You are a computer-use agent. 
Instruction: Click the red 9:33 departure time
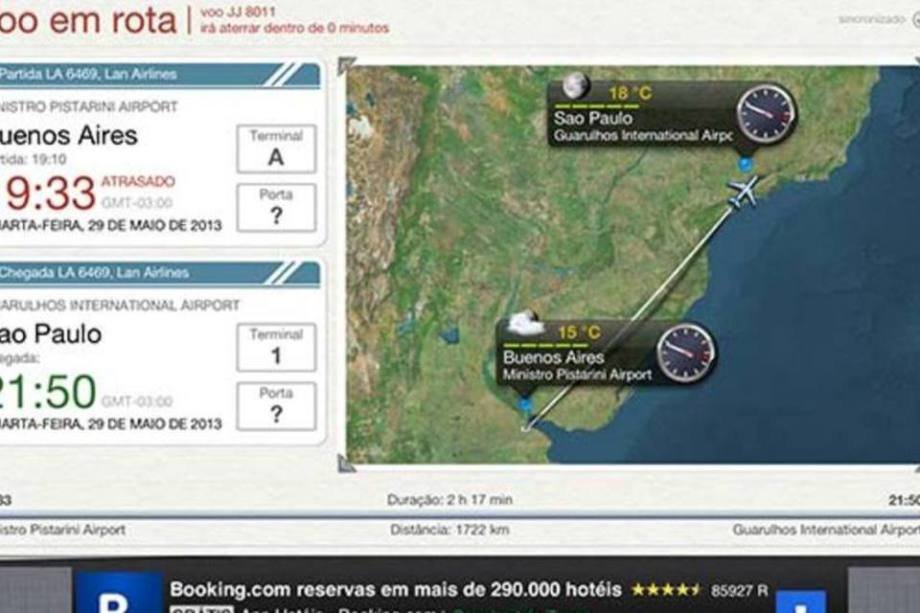(48, 193)
